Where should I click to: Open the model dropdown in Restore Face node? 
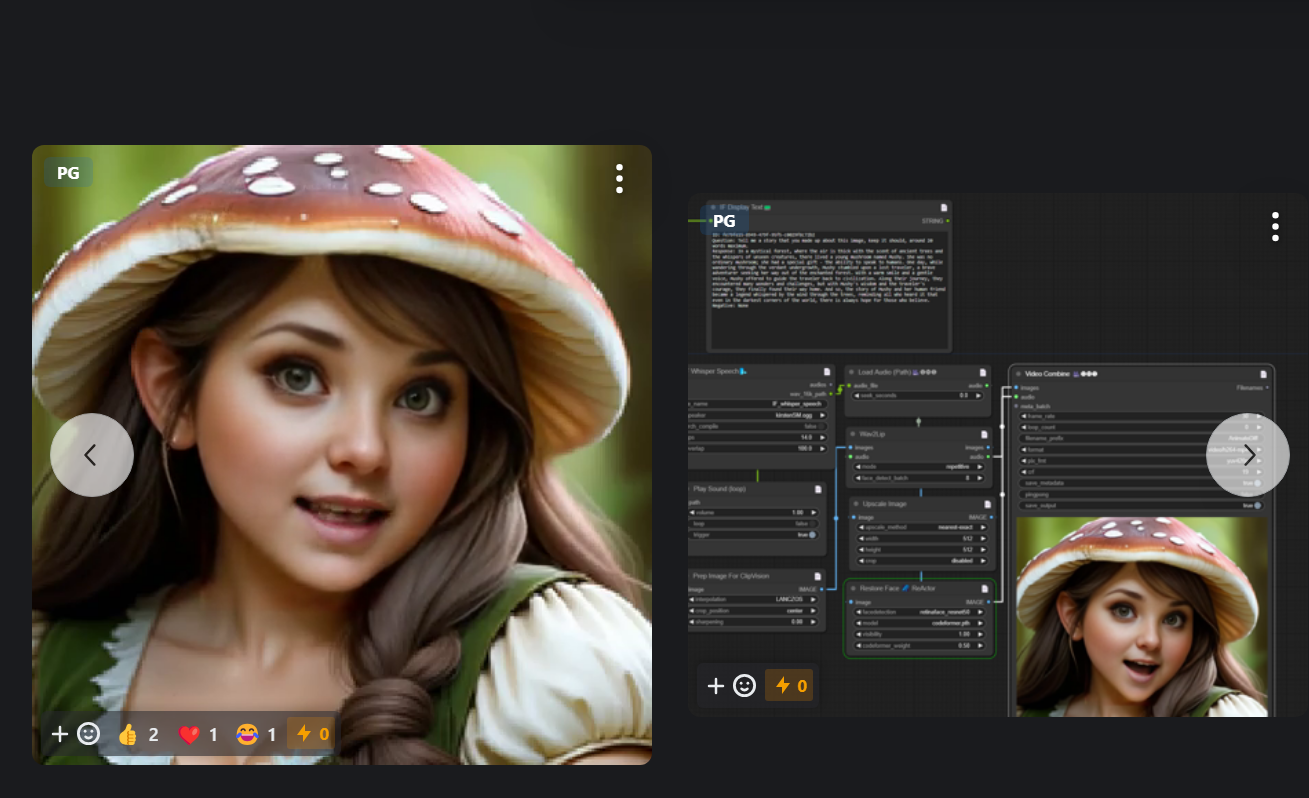920,623
